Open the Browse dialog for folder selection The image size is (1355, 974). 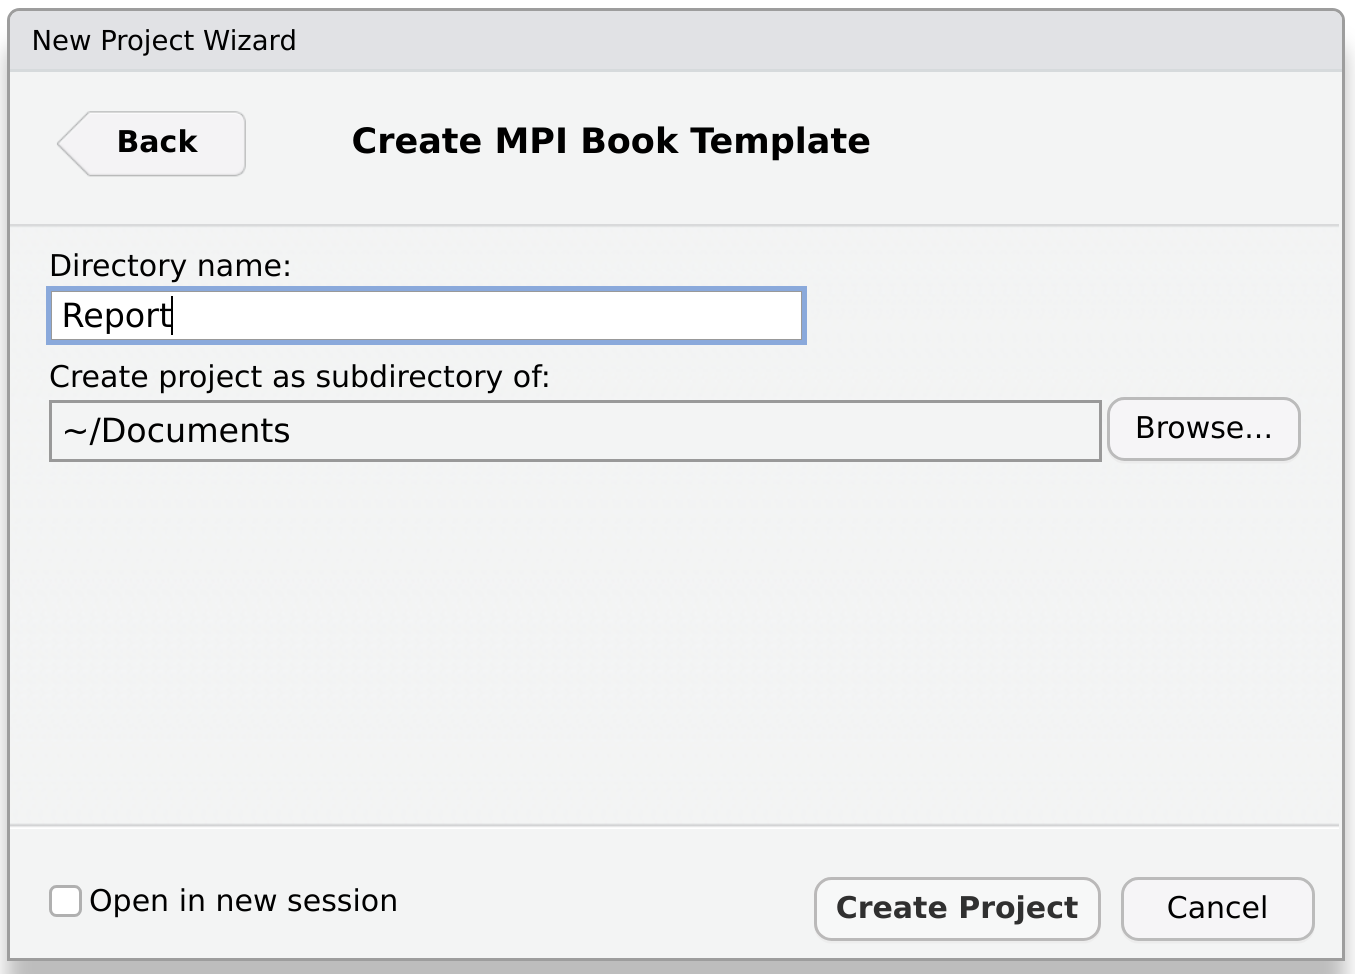coord(1203,428)
